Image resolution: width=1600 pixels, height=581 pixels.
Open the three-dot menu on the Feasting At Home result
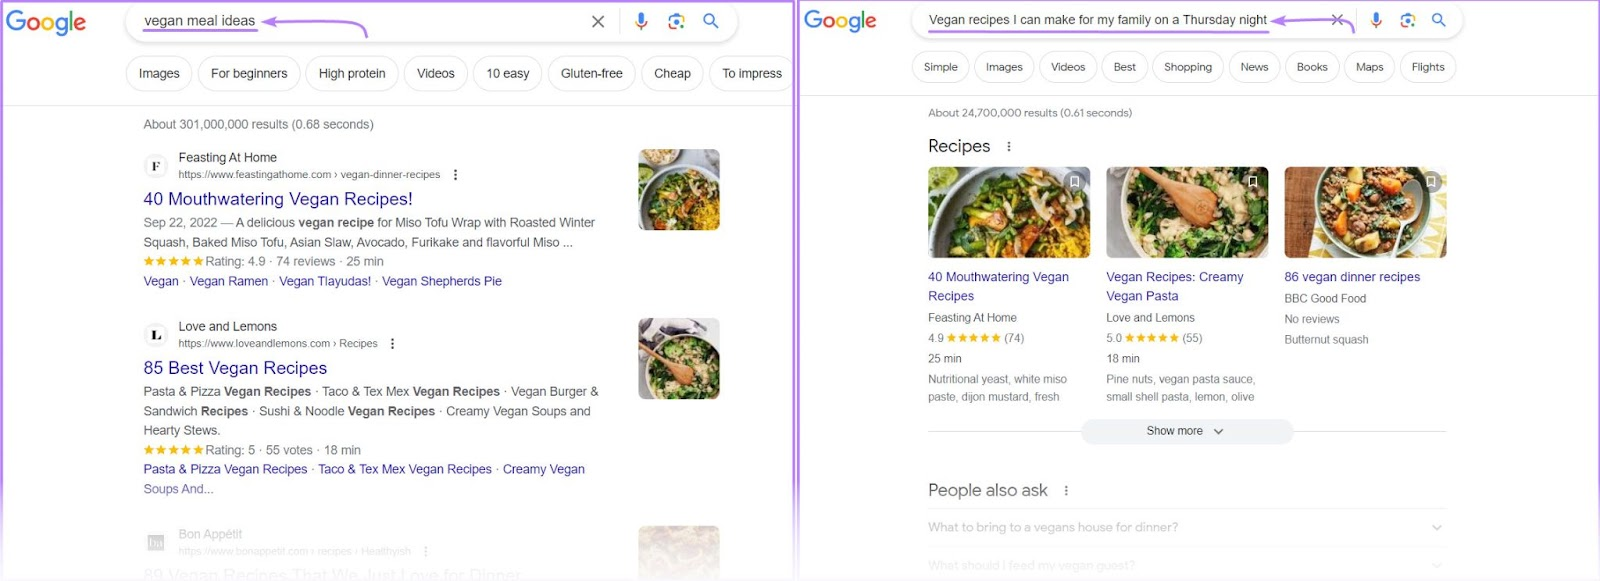point(455,174)
